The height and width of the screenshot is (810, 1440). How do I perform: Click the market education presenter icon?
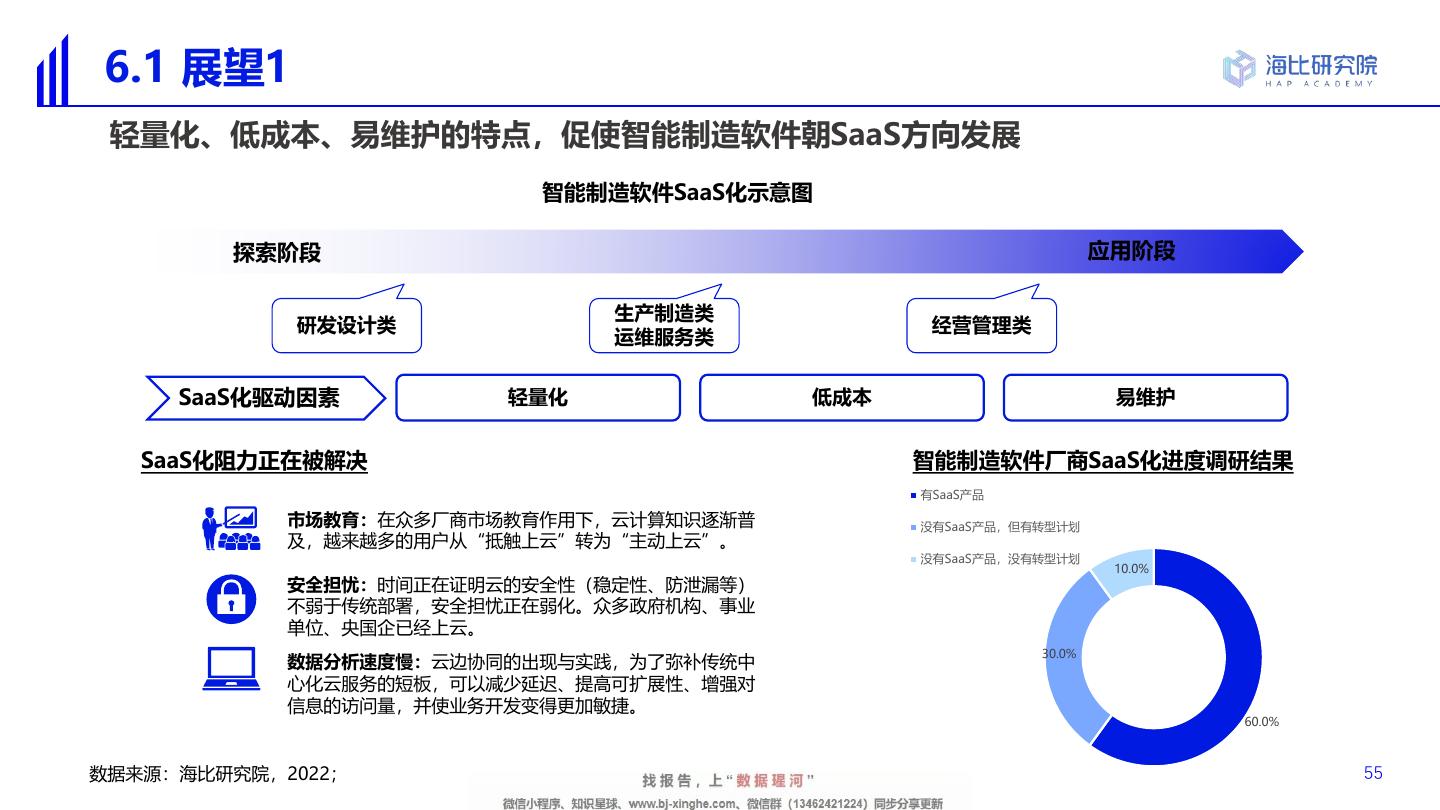coord(231,528)
